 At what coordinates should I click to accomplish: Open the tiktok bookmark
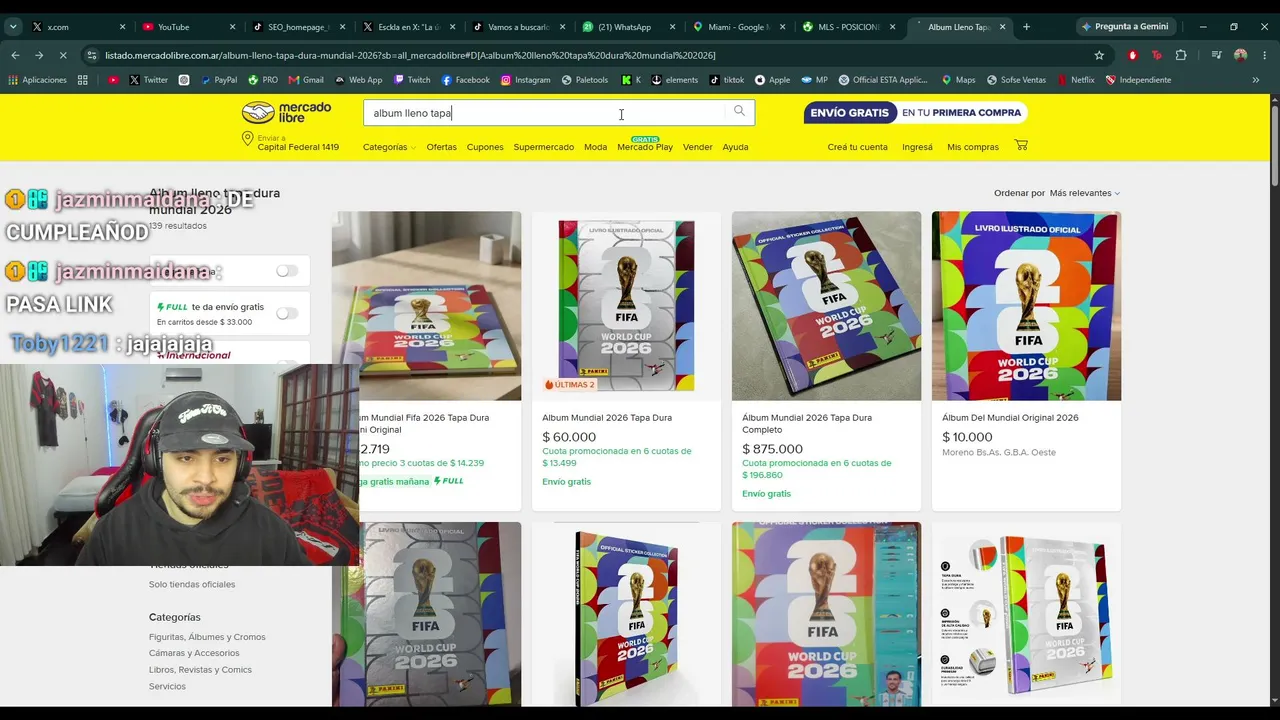727,80
